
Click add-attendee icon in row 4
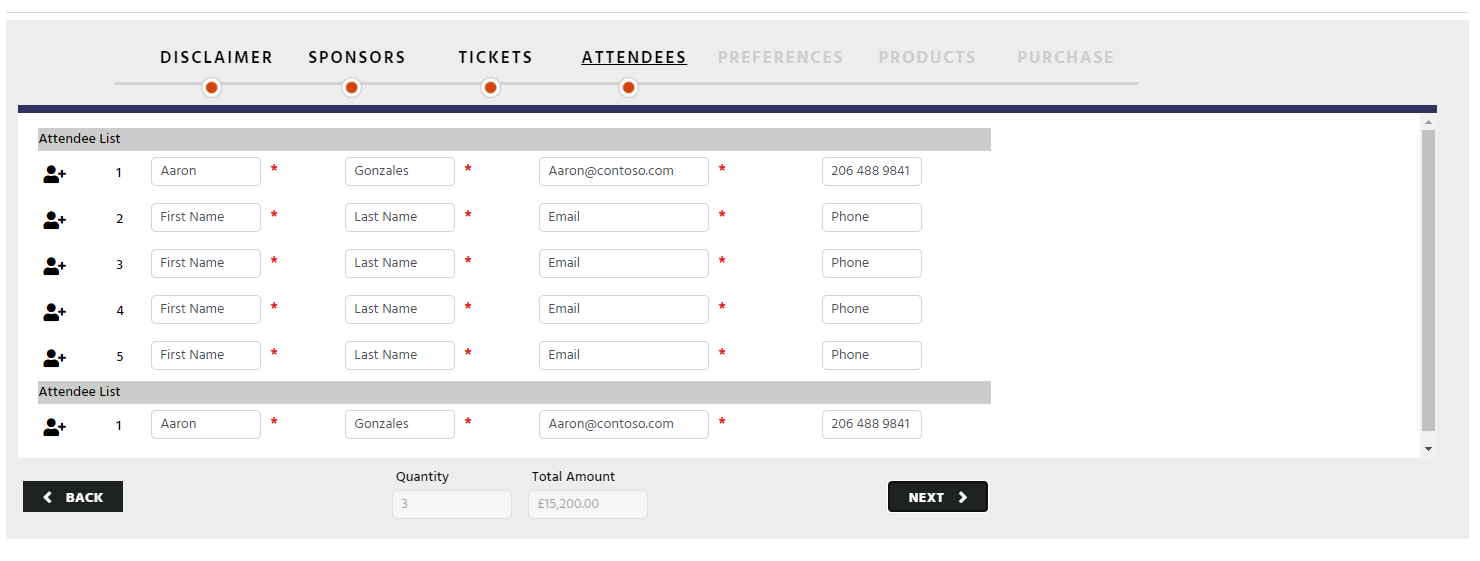coord(54,312)
